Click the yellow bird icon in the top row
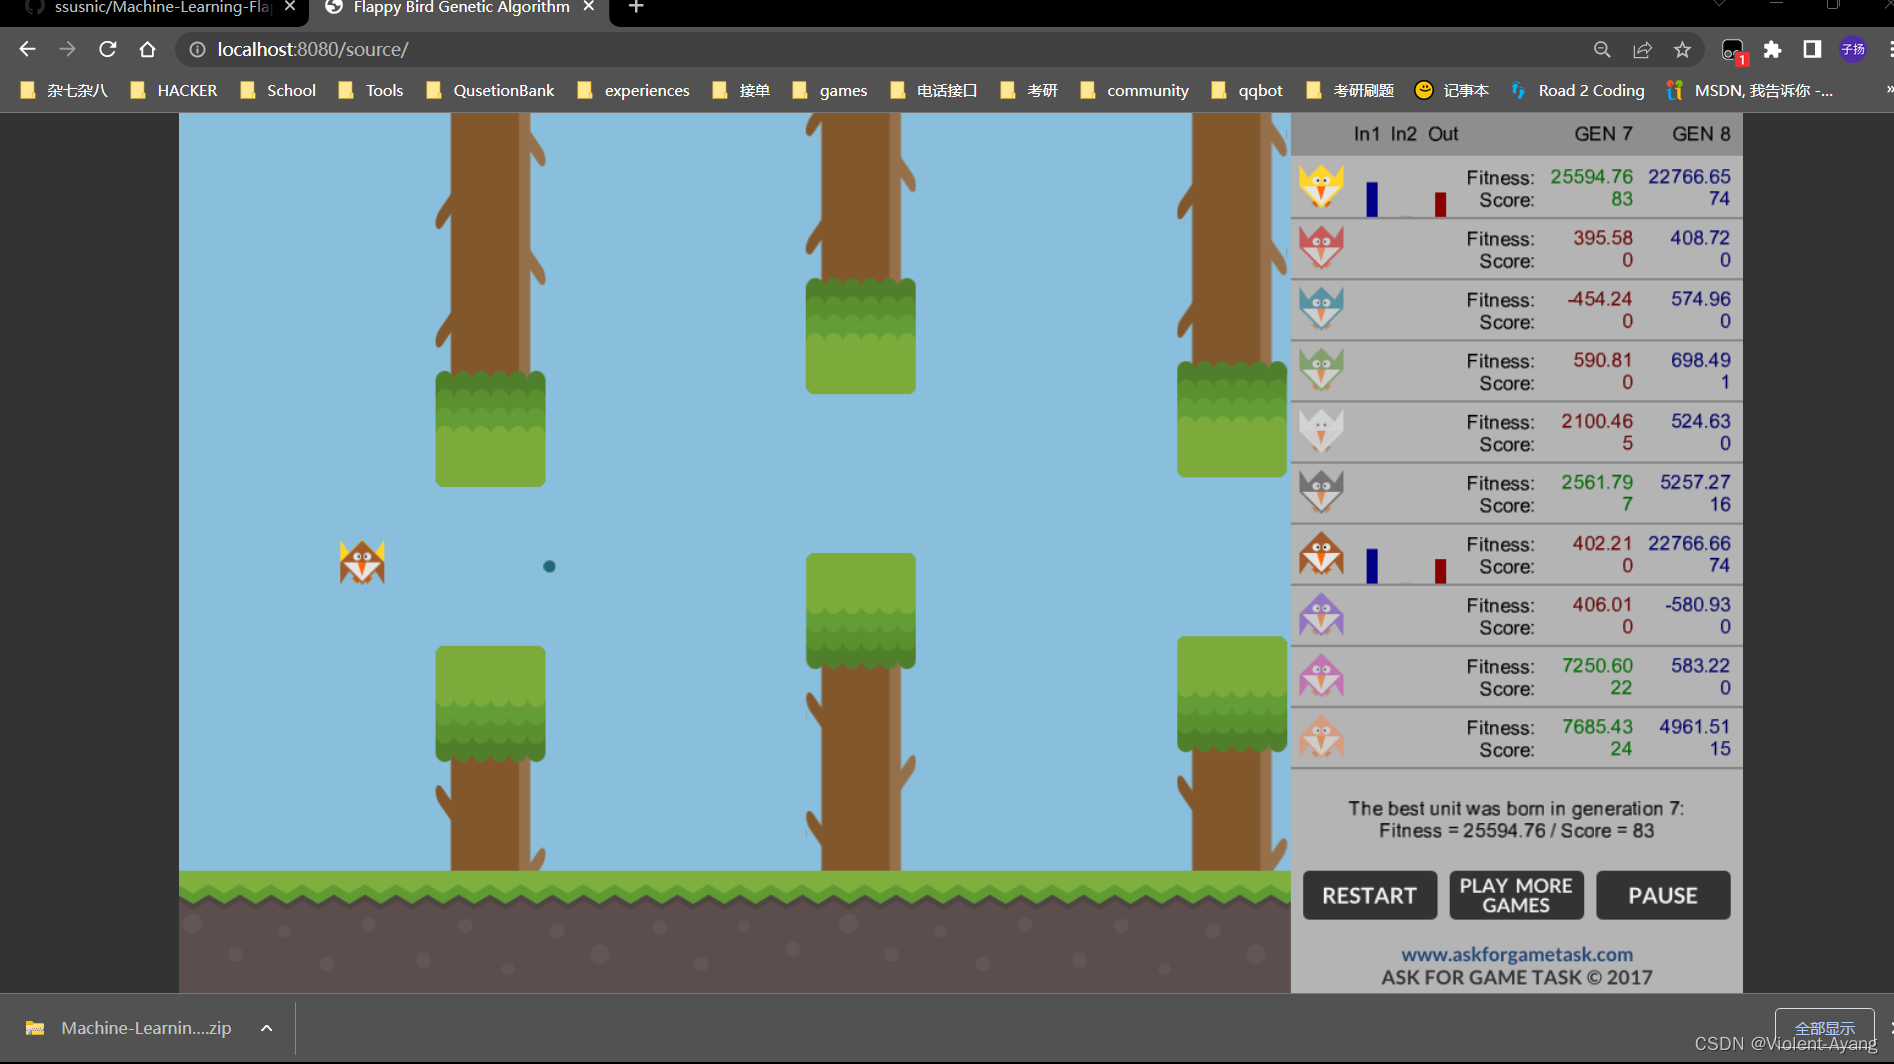Image resolution: width=1894 pixels, height=1064 pixels. tap(1321, 186)
